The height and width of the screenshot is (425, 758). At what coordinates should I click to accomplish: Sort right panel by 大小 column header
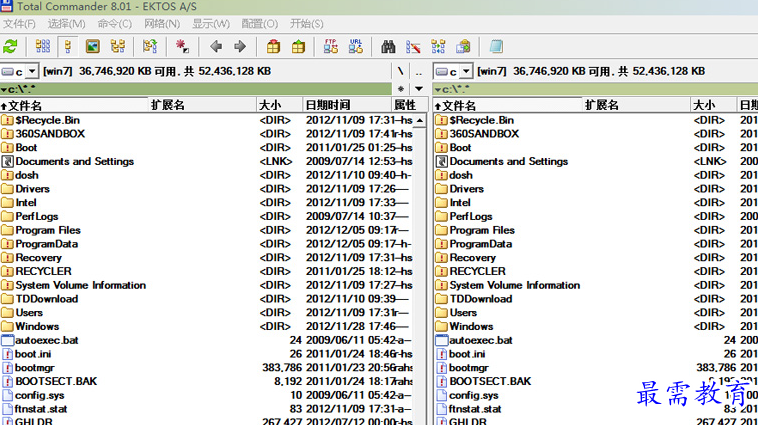pyautogui.click(x=714, y=105)
